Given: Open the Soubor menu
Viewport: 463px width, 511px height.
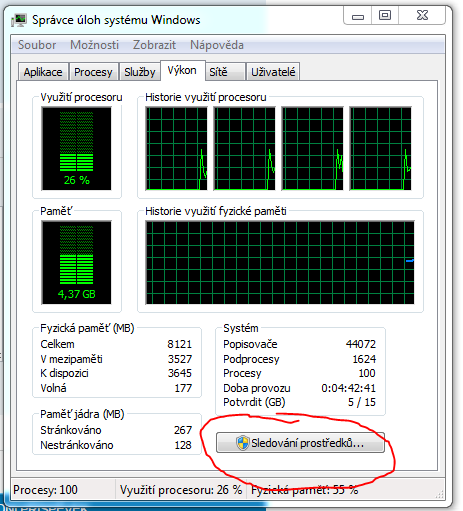Looking at the screenshot, I should point(37,45).
